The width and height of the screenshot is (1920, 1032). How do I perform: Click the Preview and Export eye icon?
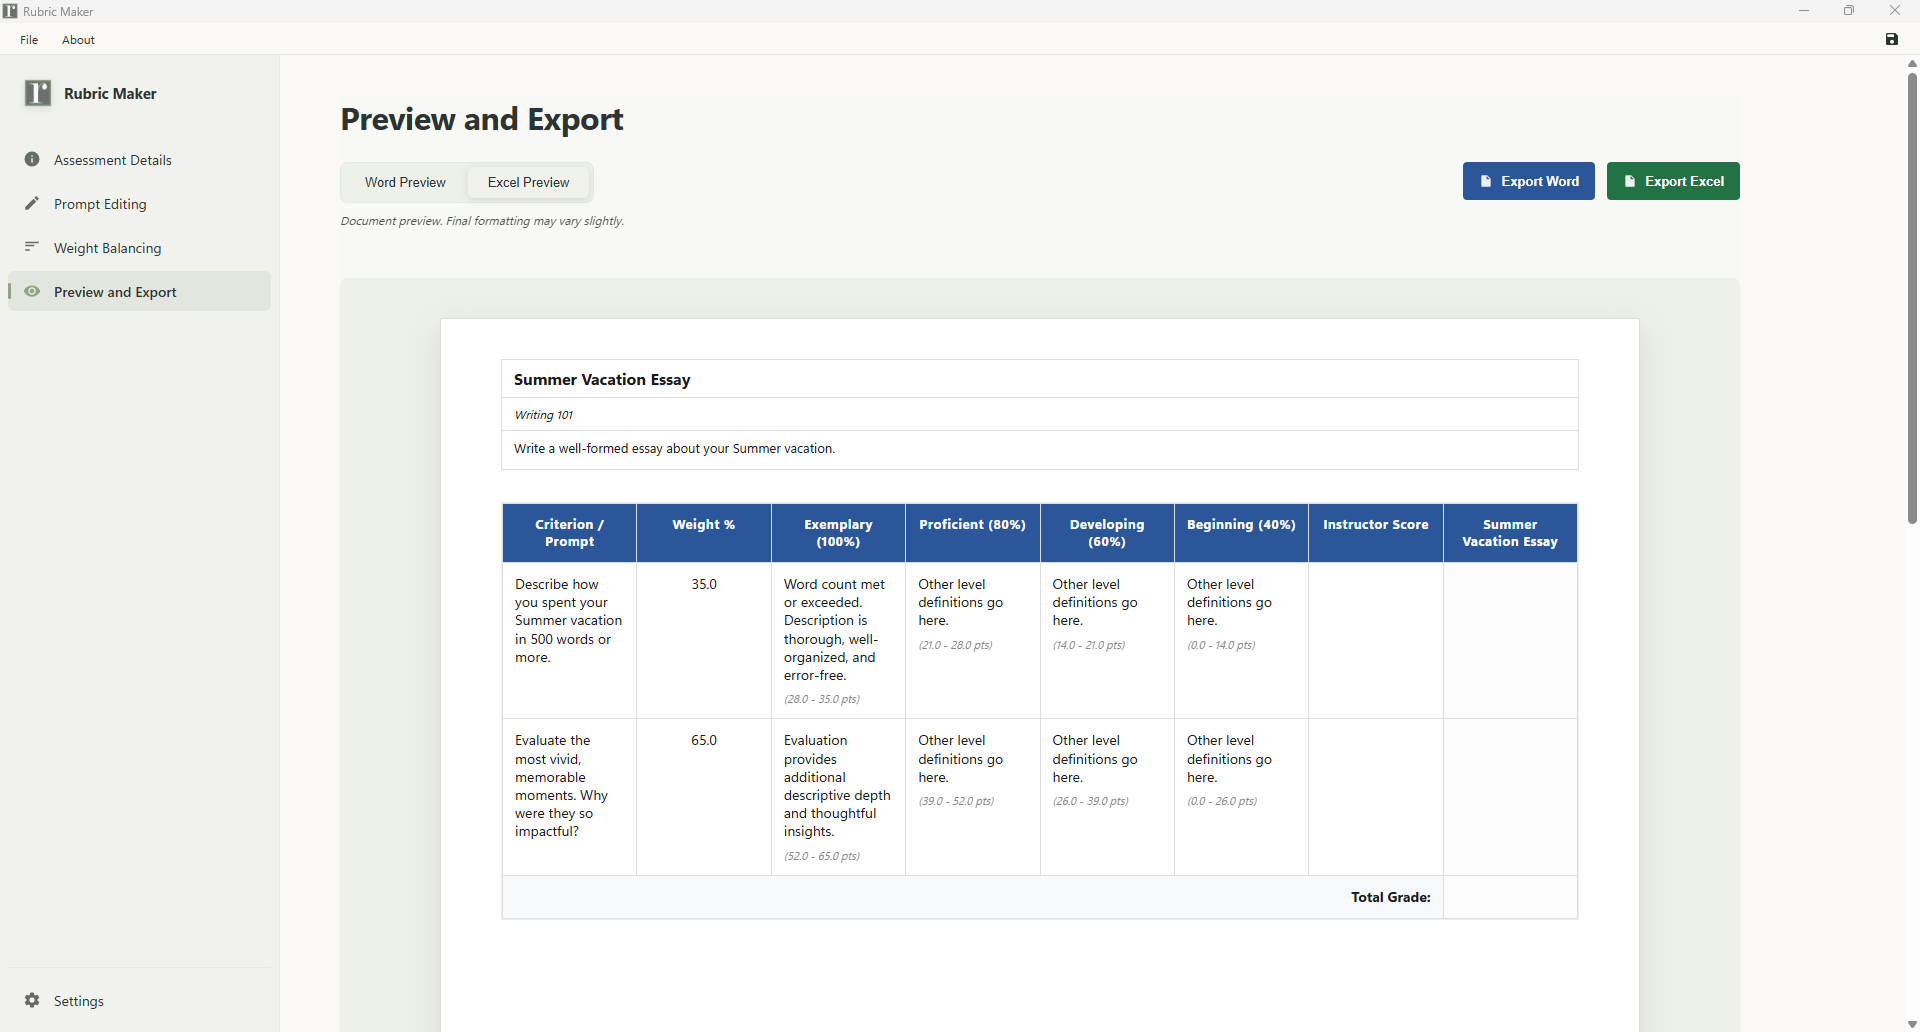point(32,291)
